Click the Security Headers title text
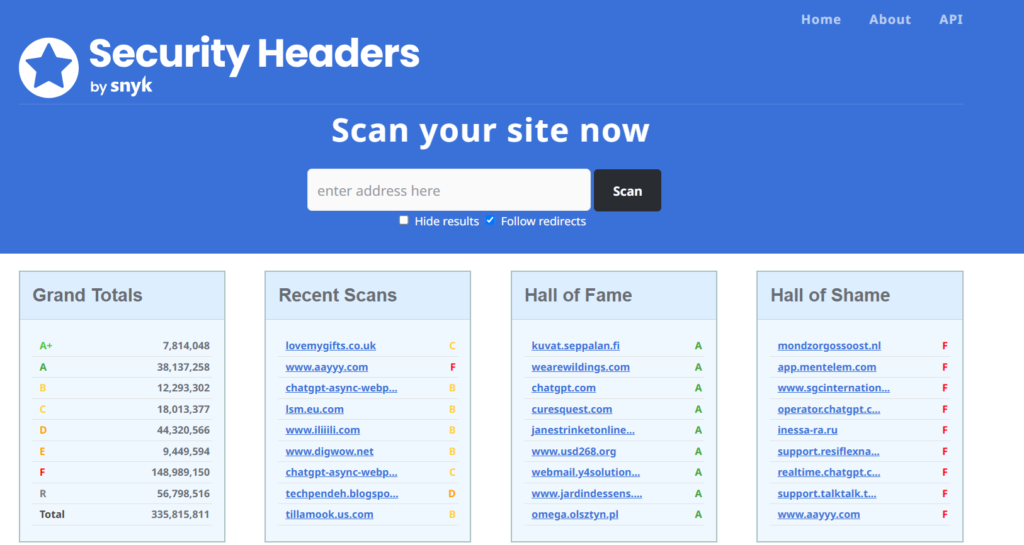This screenshot has width=1024, height=545. [x=254, y=54]
